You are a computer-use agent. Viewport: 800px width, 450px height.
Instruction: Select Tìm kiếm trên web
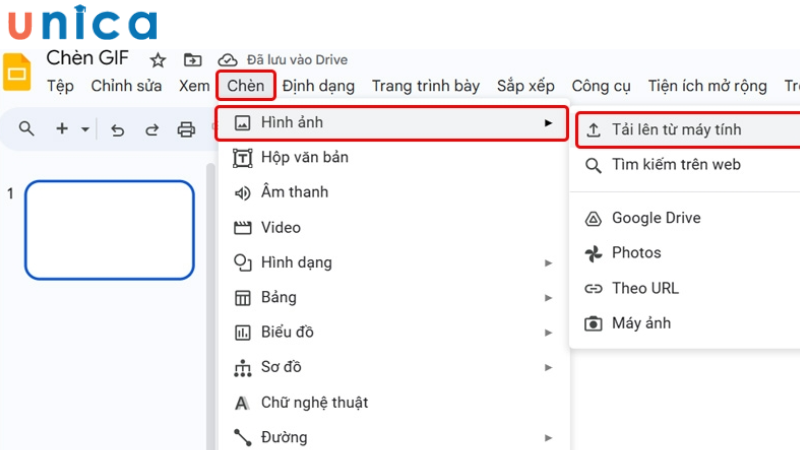point(686,165)
